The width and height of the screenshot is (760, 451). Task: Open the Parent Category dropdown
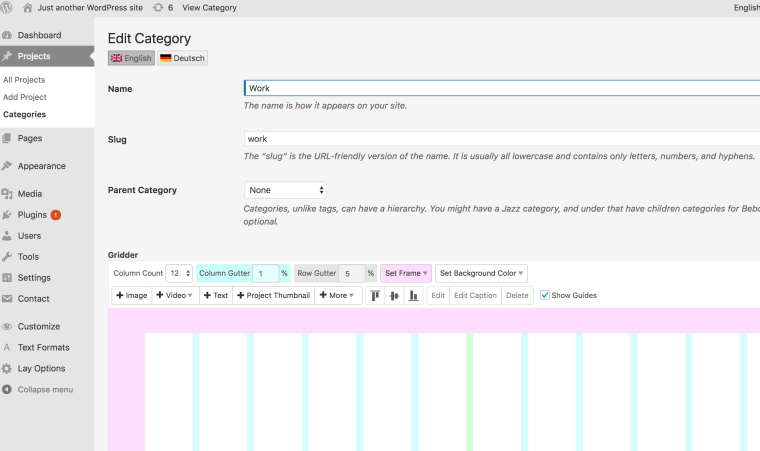[285, 190]
